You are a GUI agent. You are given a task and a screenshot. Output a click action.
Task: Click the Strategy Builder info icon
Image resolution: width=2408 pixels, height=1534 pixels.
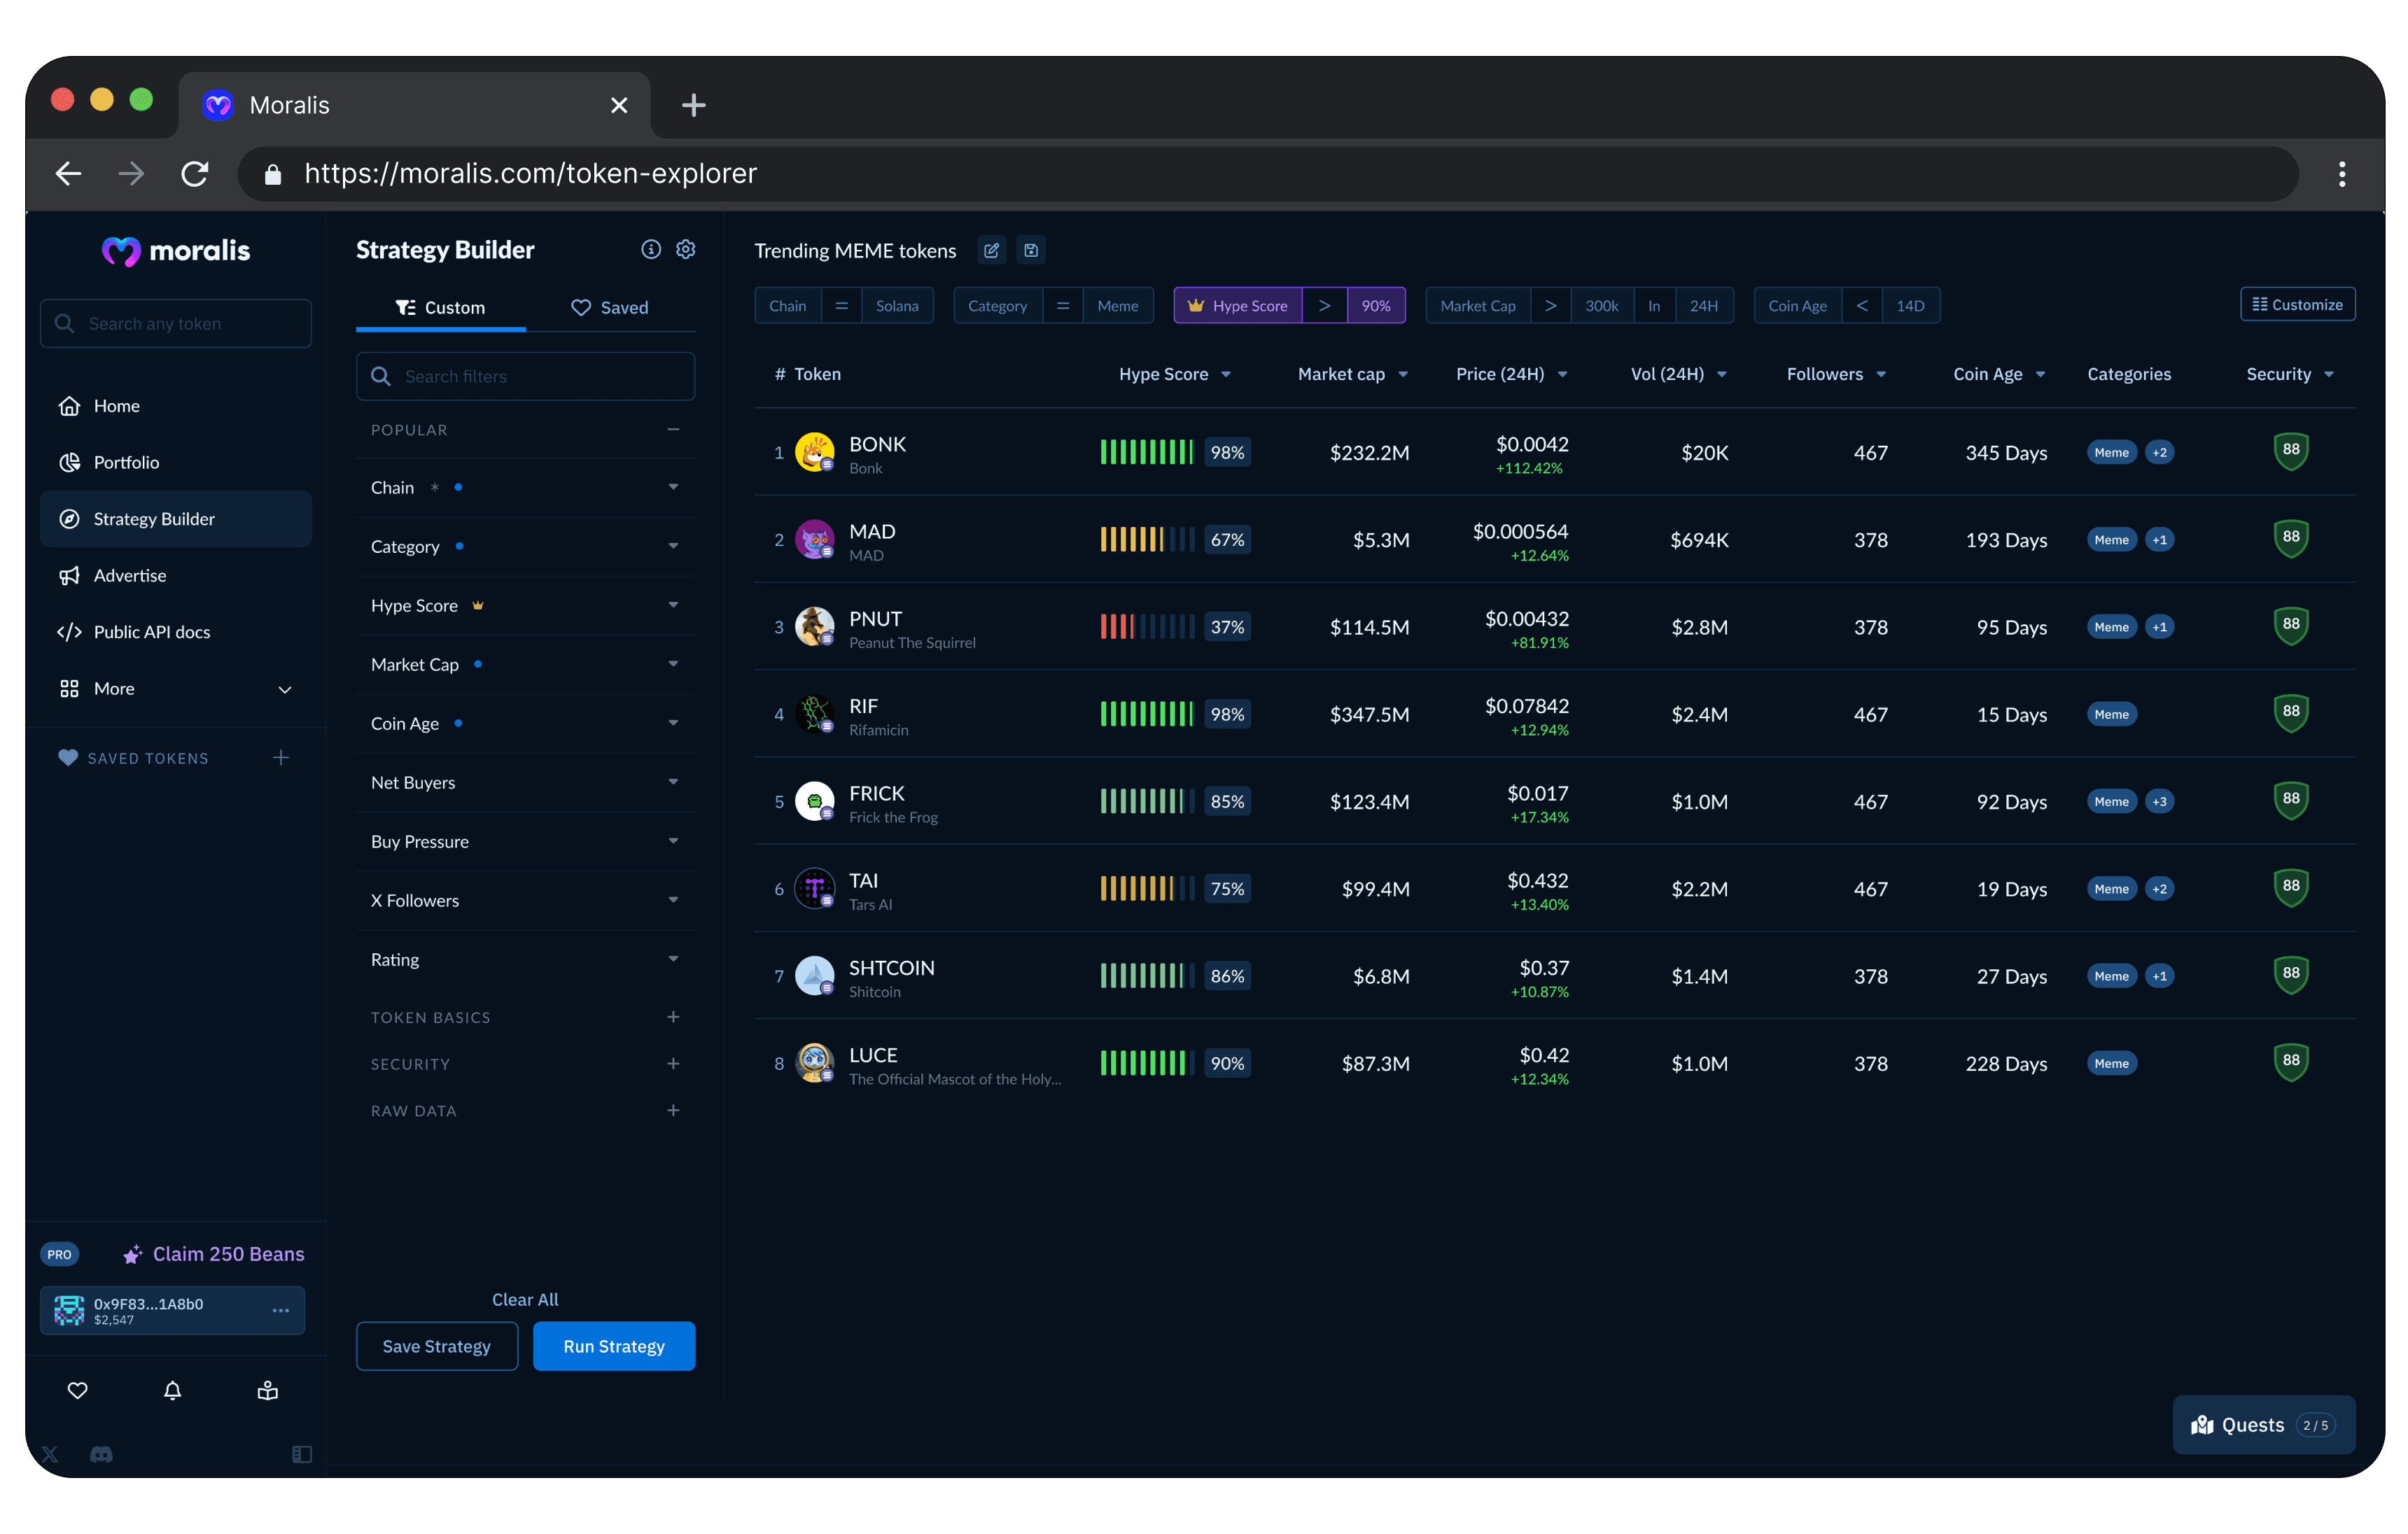[x=651, y=249]
